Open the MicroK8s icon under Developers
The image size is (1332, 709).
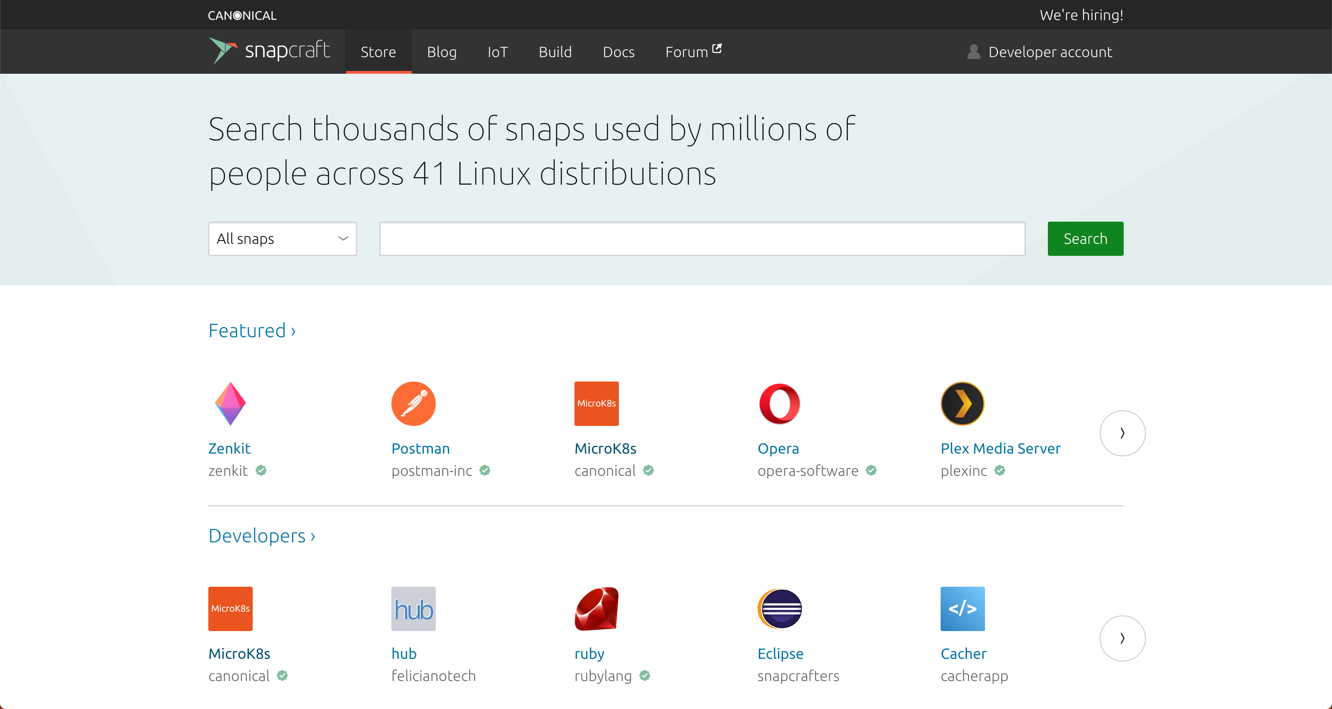click(230, 609)
